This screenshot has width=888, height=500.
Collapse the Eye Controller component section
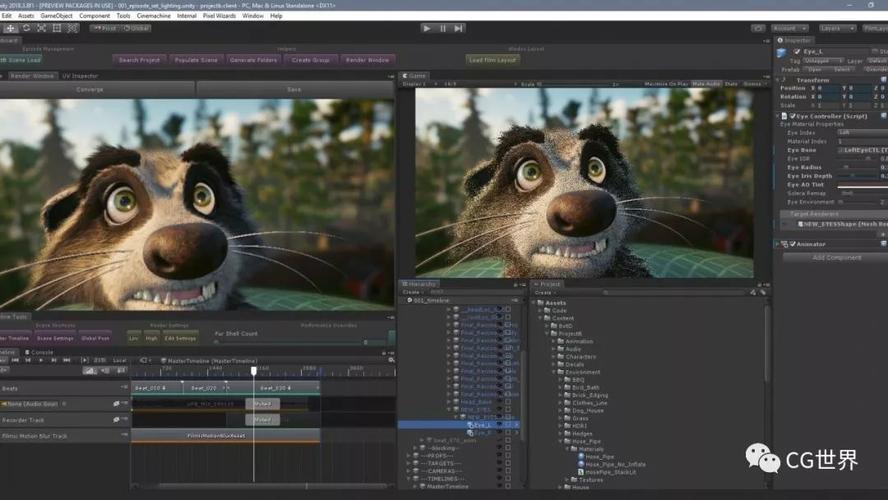(x=778, y=116)
